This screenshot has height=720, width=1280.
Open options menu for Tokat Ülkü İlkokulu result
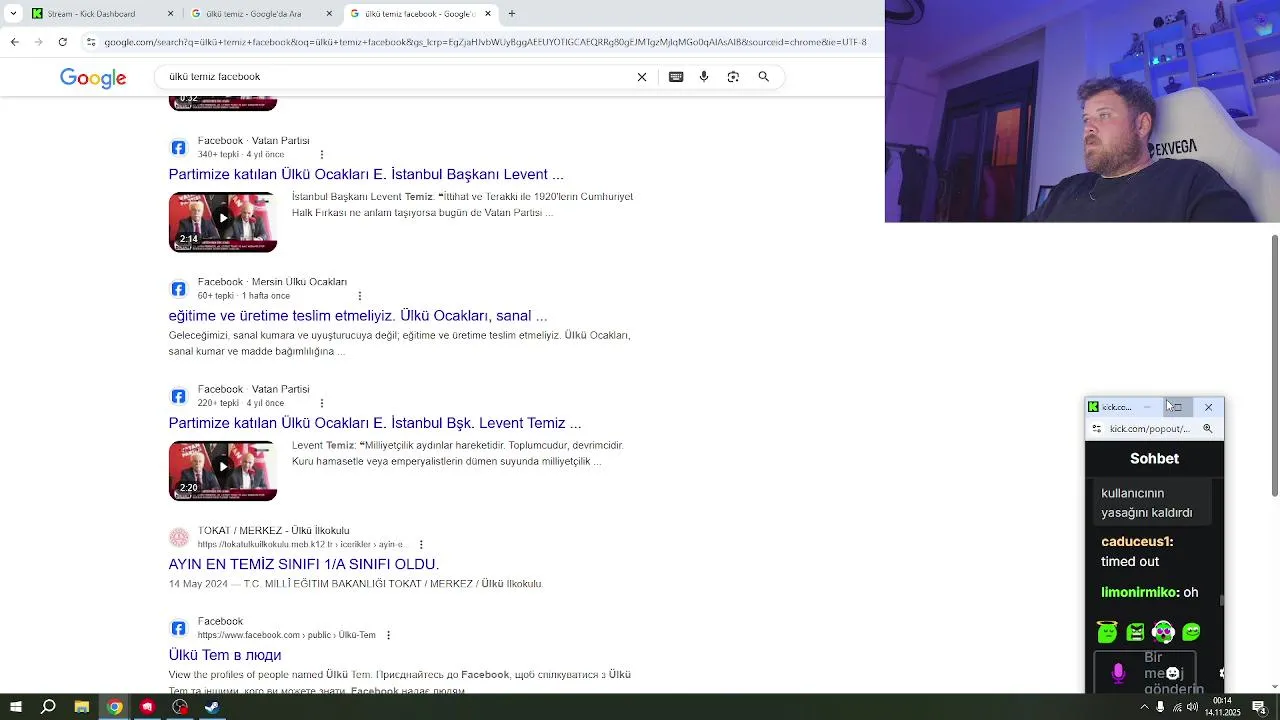(x=421, y=545)
